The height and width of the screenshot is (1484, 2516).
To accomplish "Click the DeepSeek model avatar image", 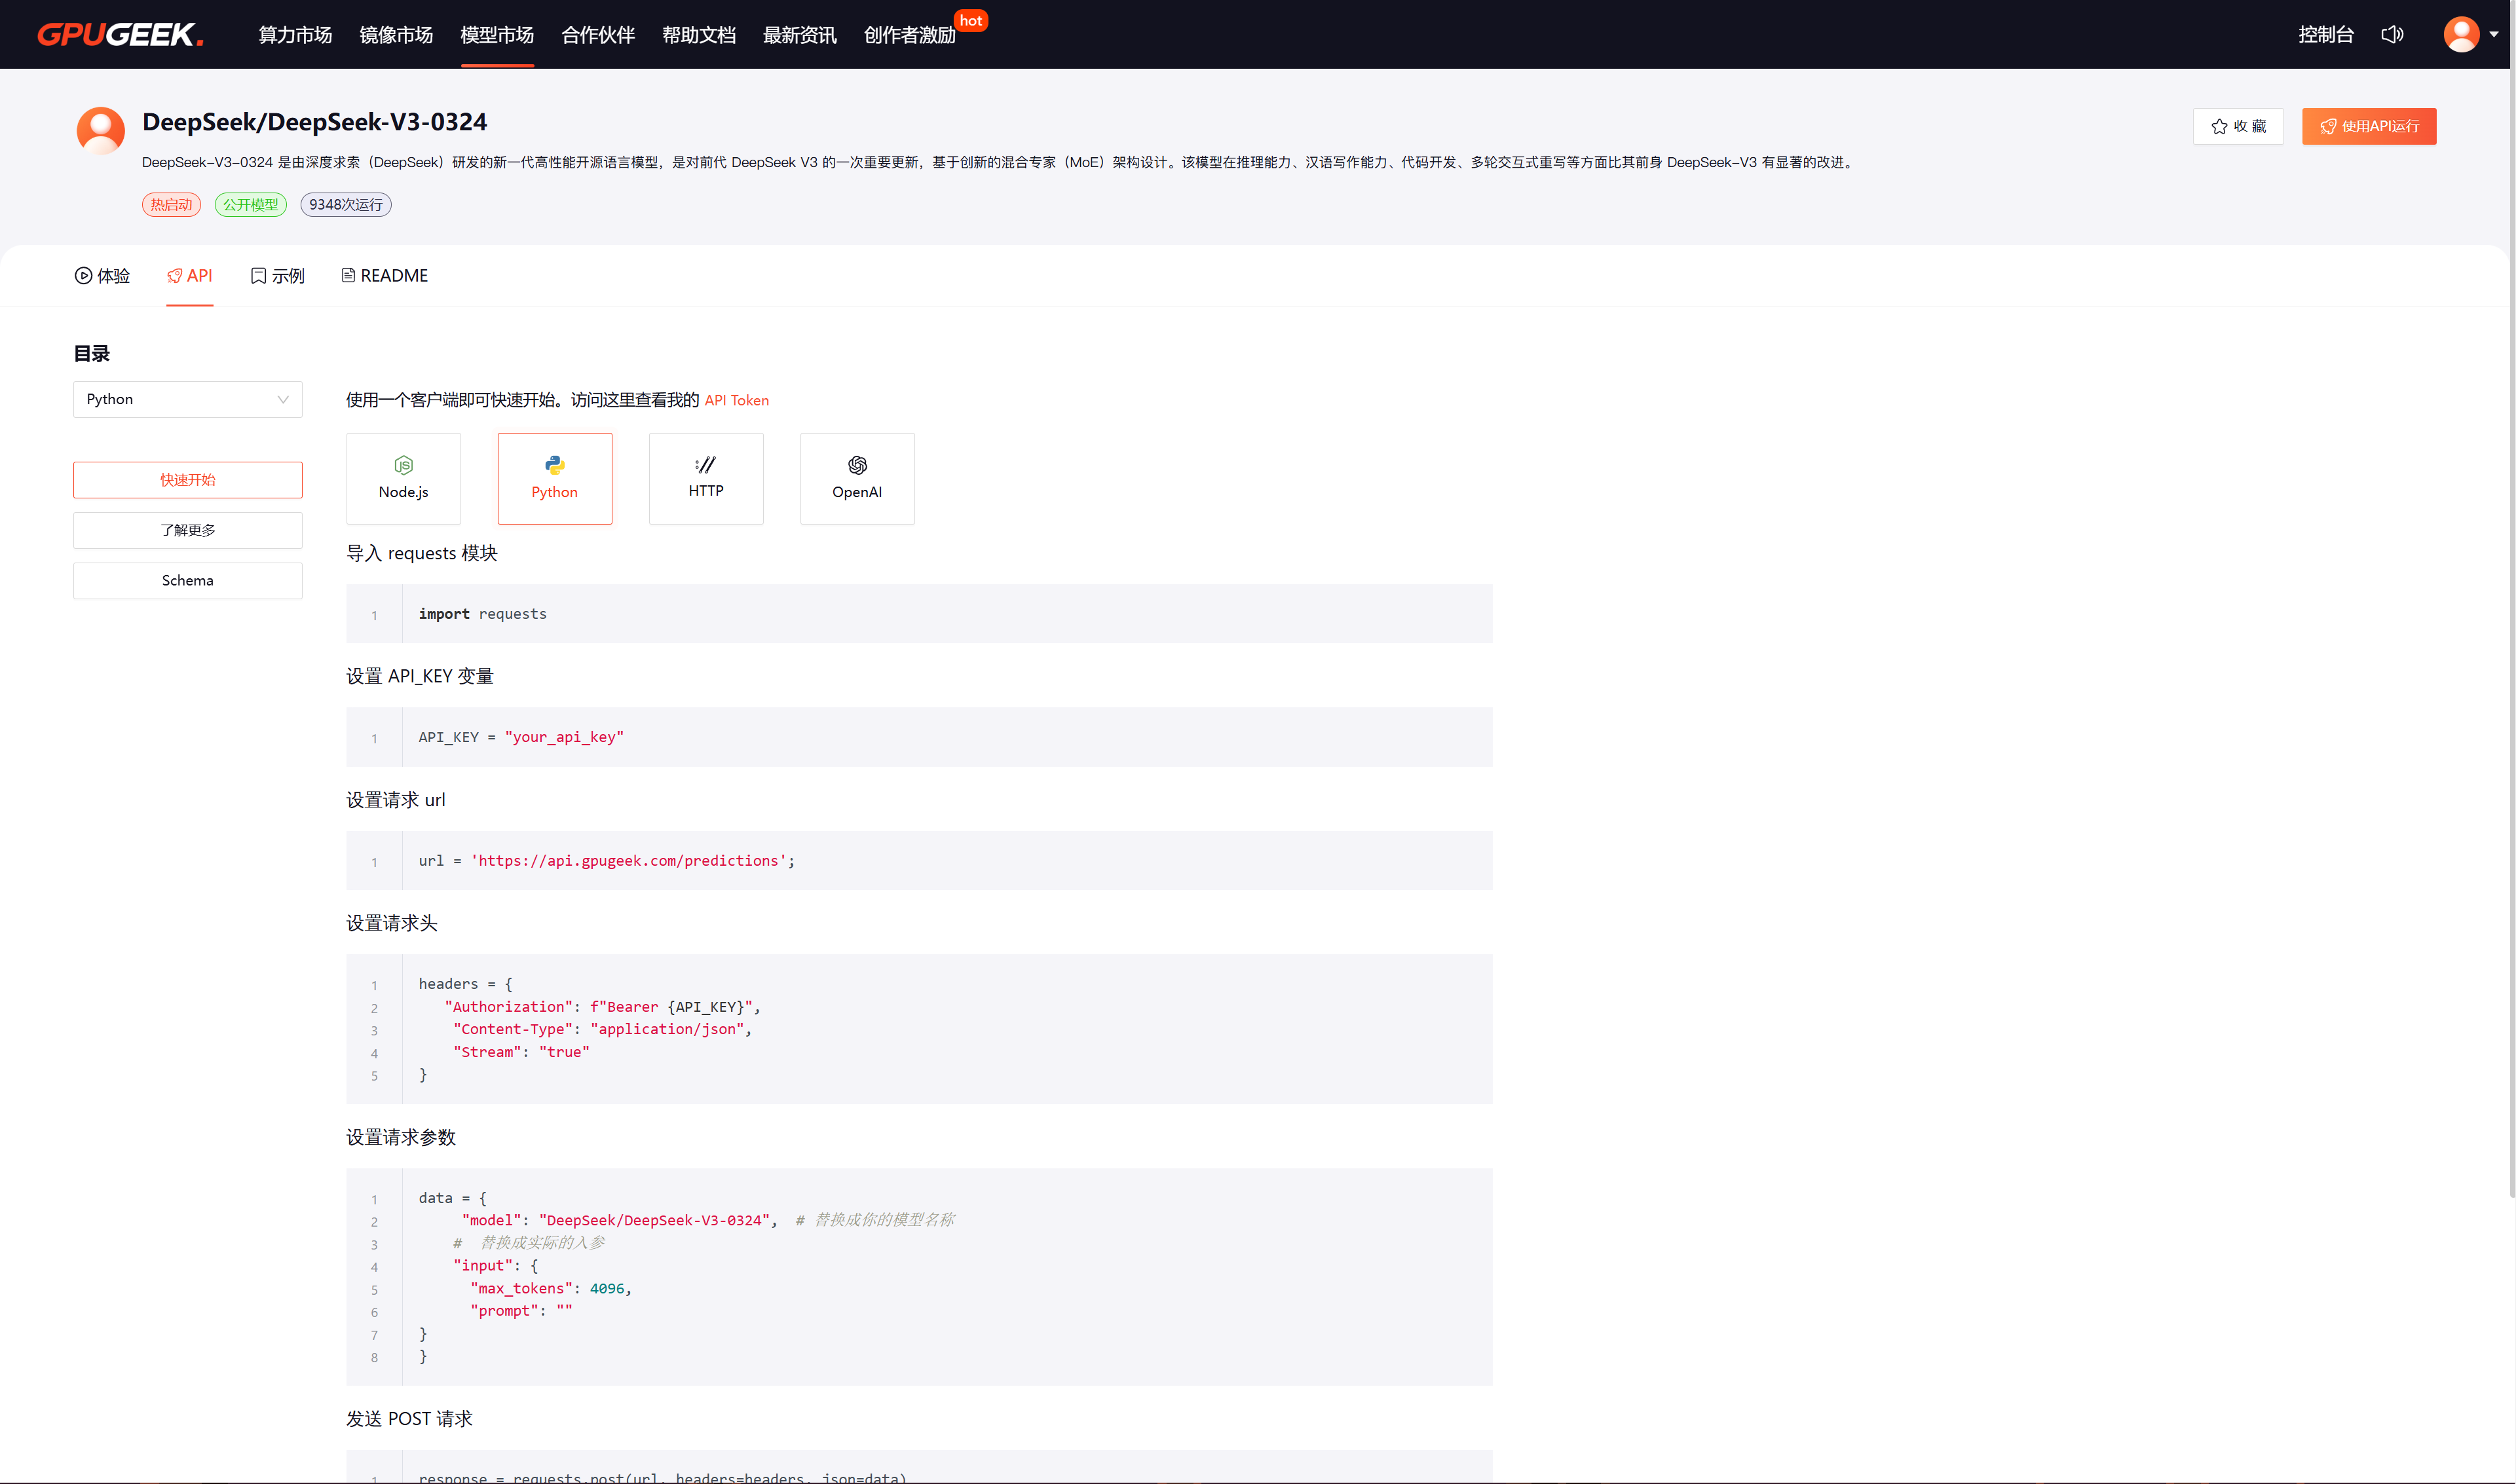I will click(101, 131).
